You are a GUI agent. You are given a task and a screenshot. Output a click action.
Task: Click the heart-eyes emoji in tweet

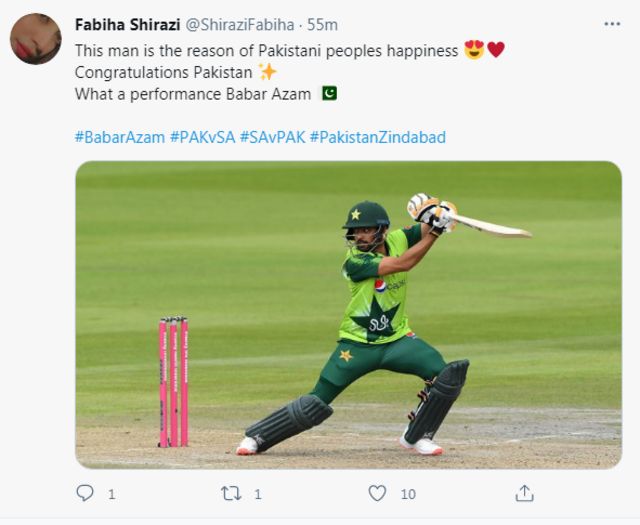473,49
